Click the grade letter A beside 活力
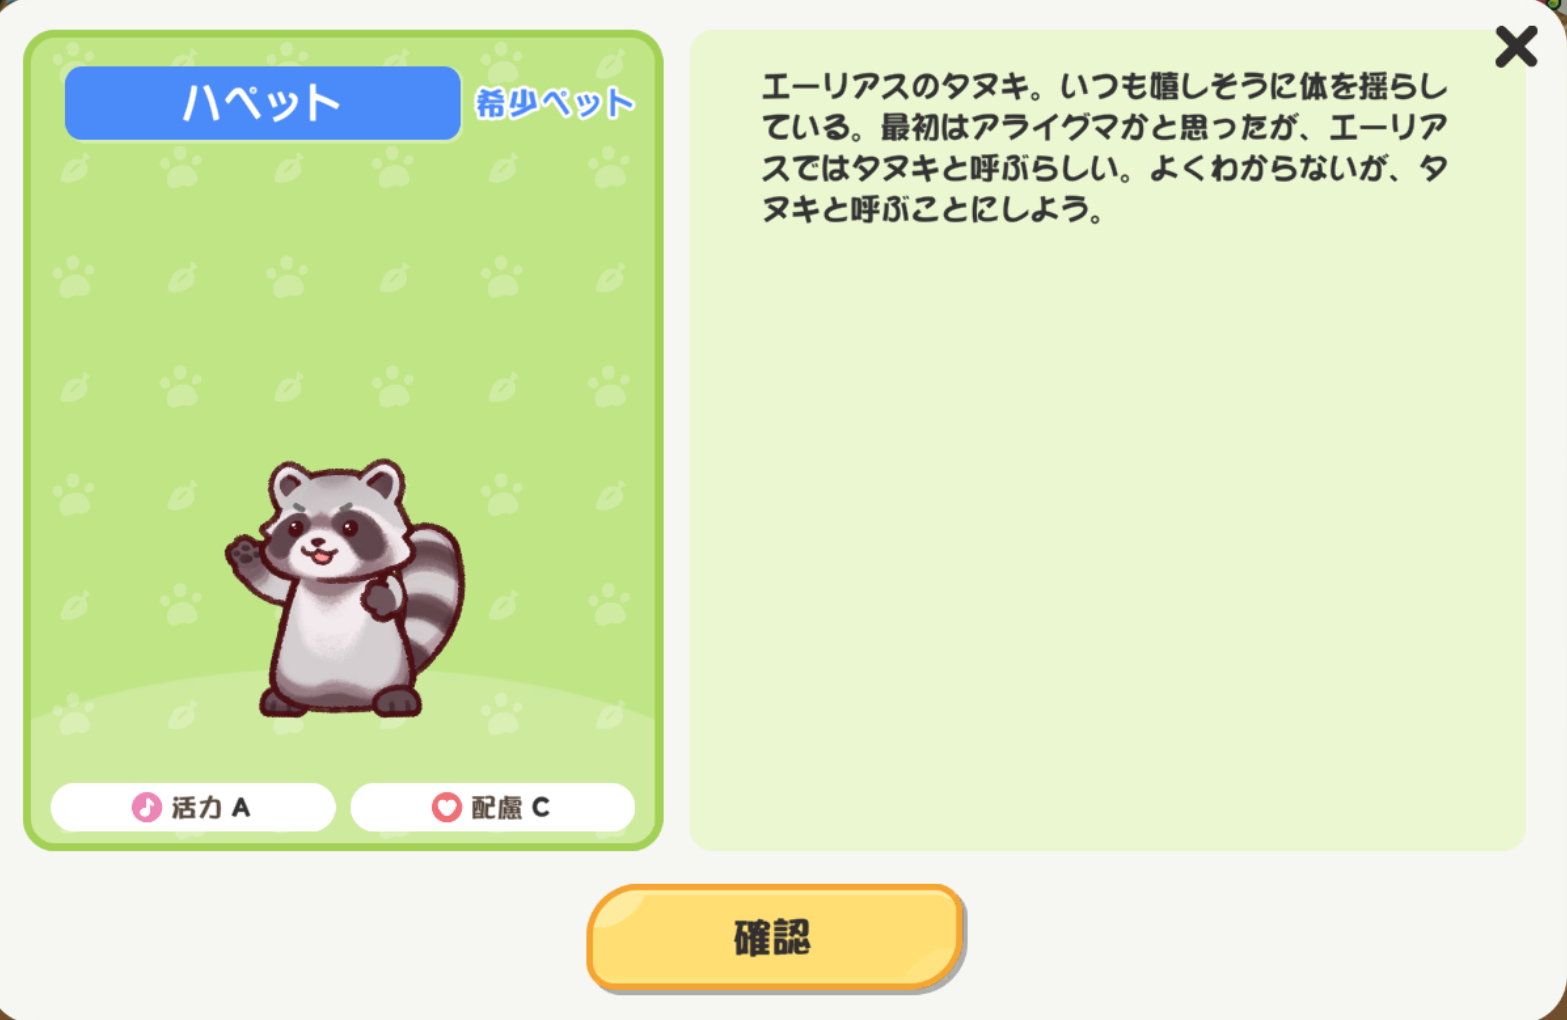 tap(240, 807)
